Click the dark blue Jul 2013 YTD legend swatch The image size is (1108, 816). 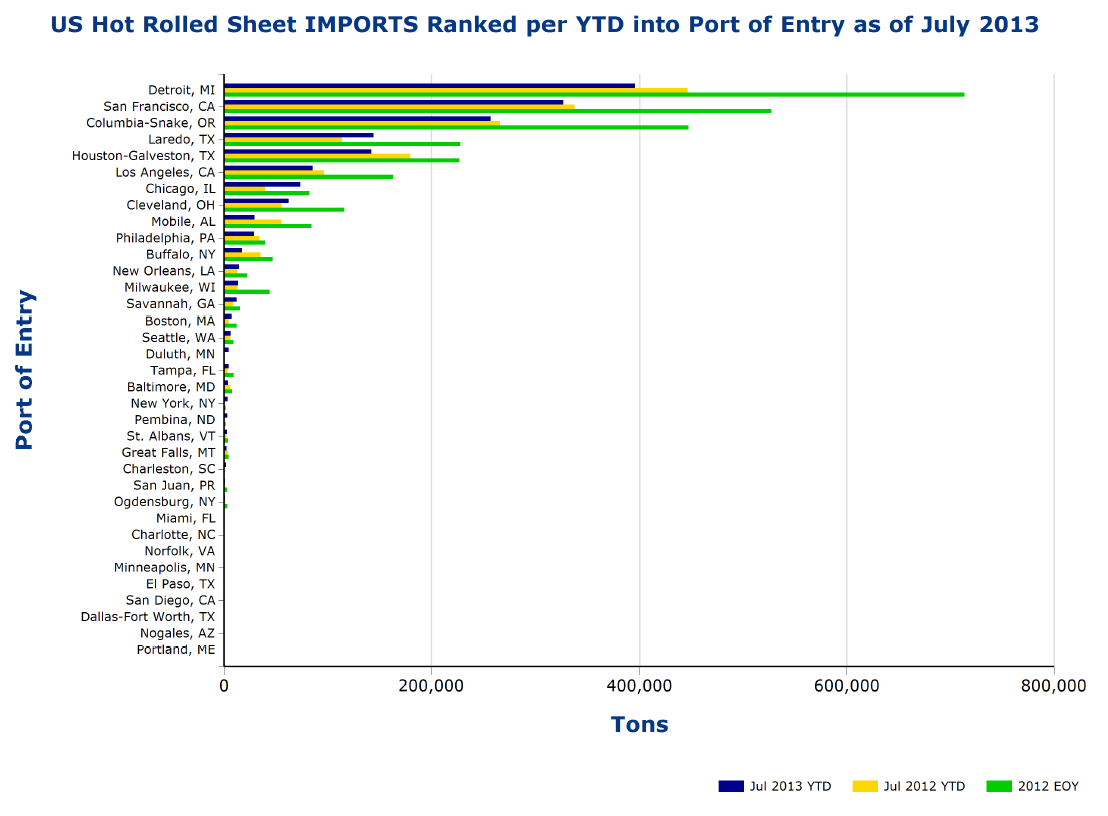(730, 786)
